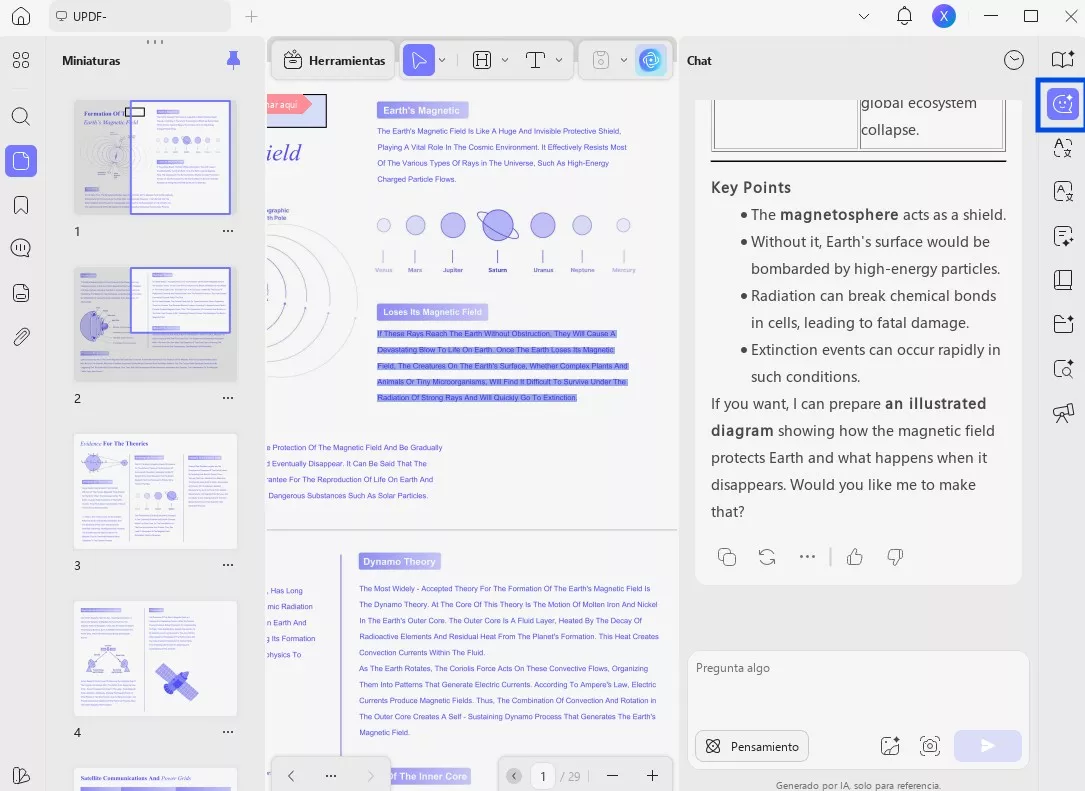Open the AI chat assistant icon
The width and height of the screenshot is (1085, 791).
pos(1062,104)
